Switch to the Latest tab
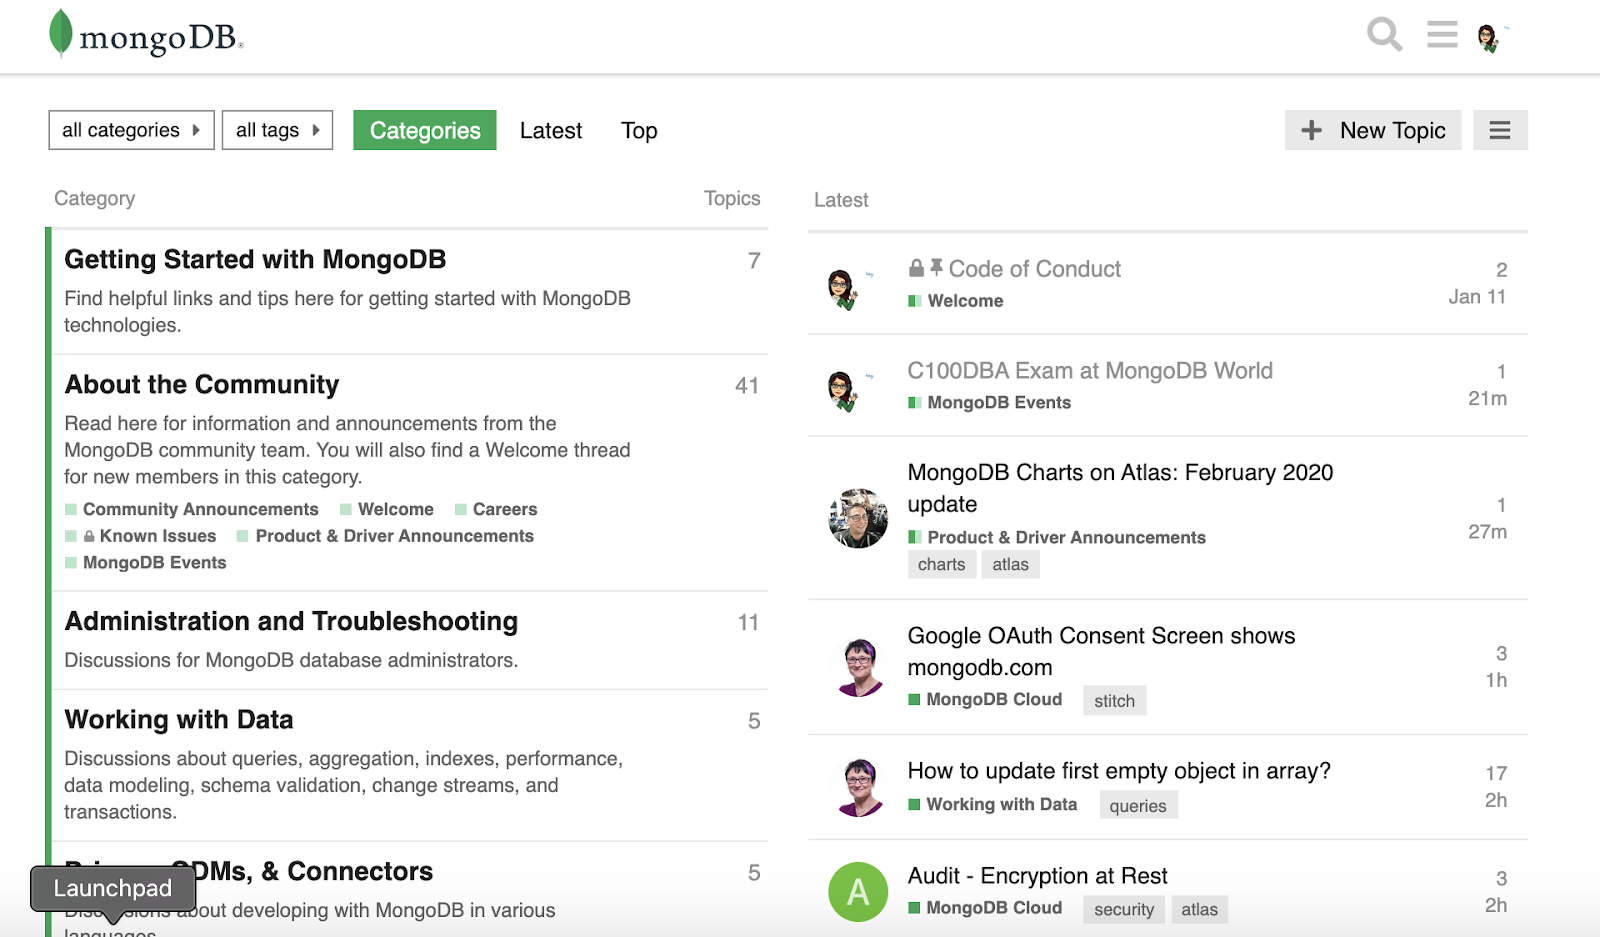 click(x=551, y=130)
